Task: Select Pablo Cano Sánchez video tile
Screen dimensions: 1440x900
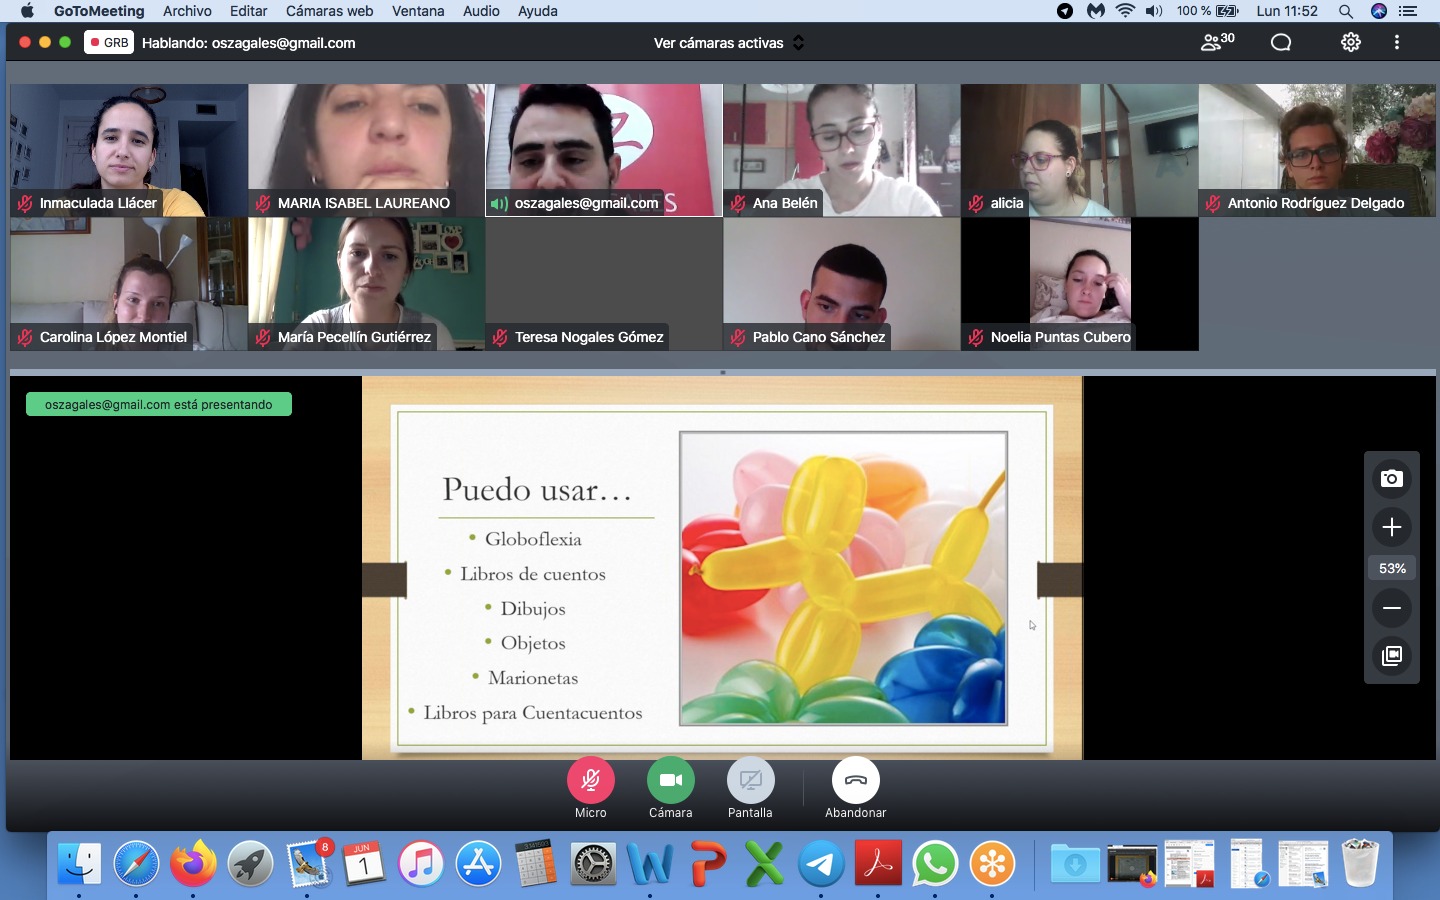Action: [841, 284]
